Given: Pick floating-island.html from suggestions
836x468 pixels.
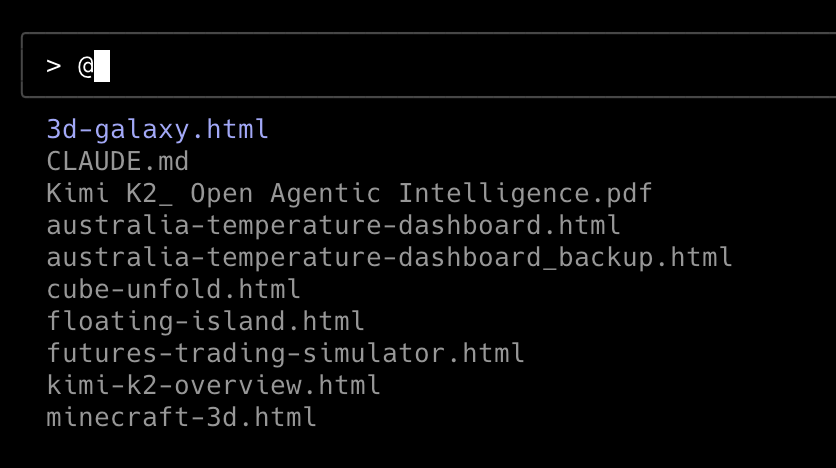Looking at the screenshot, I should click(205, 322).
